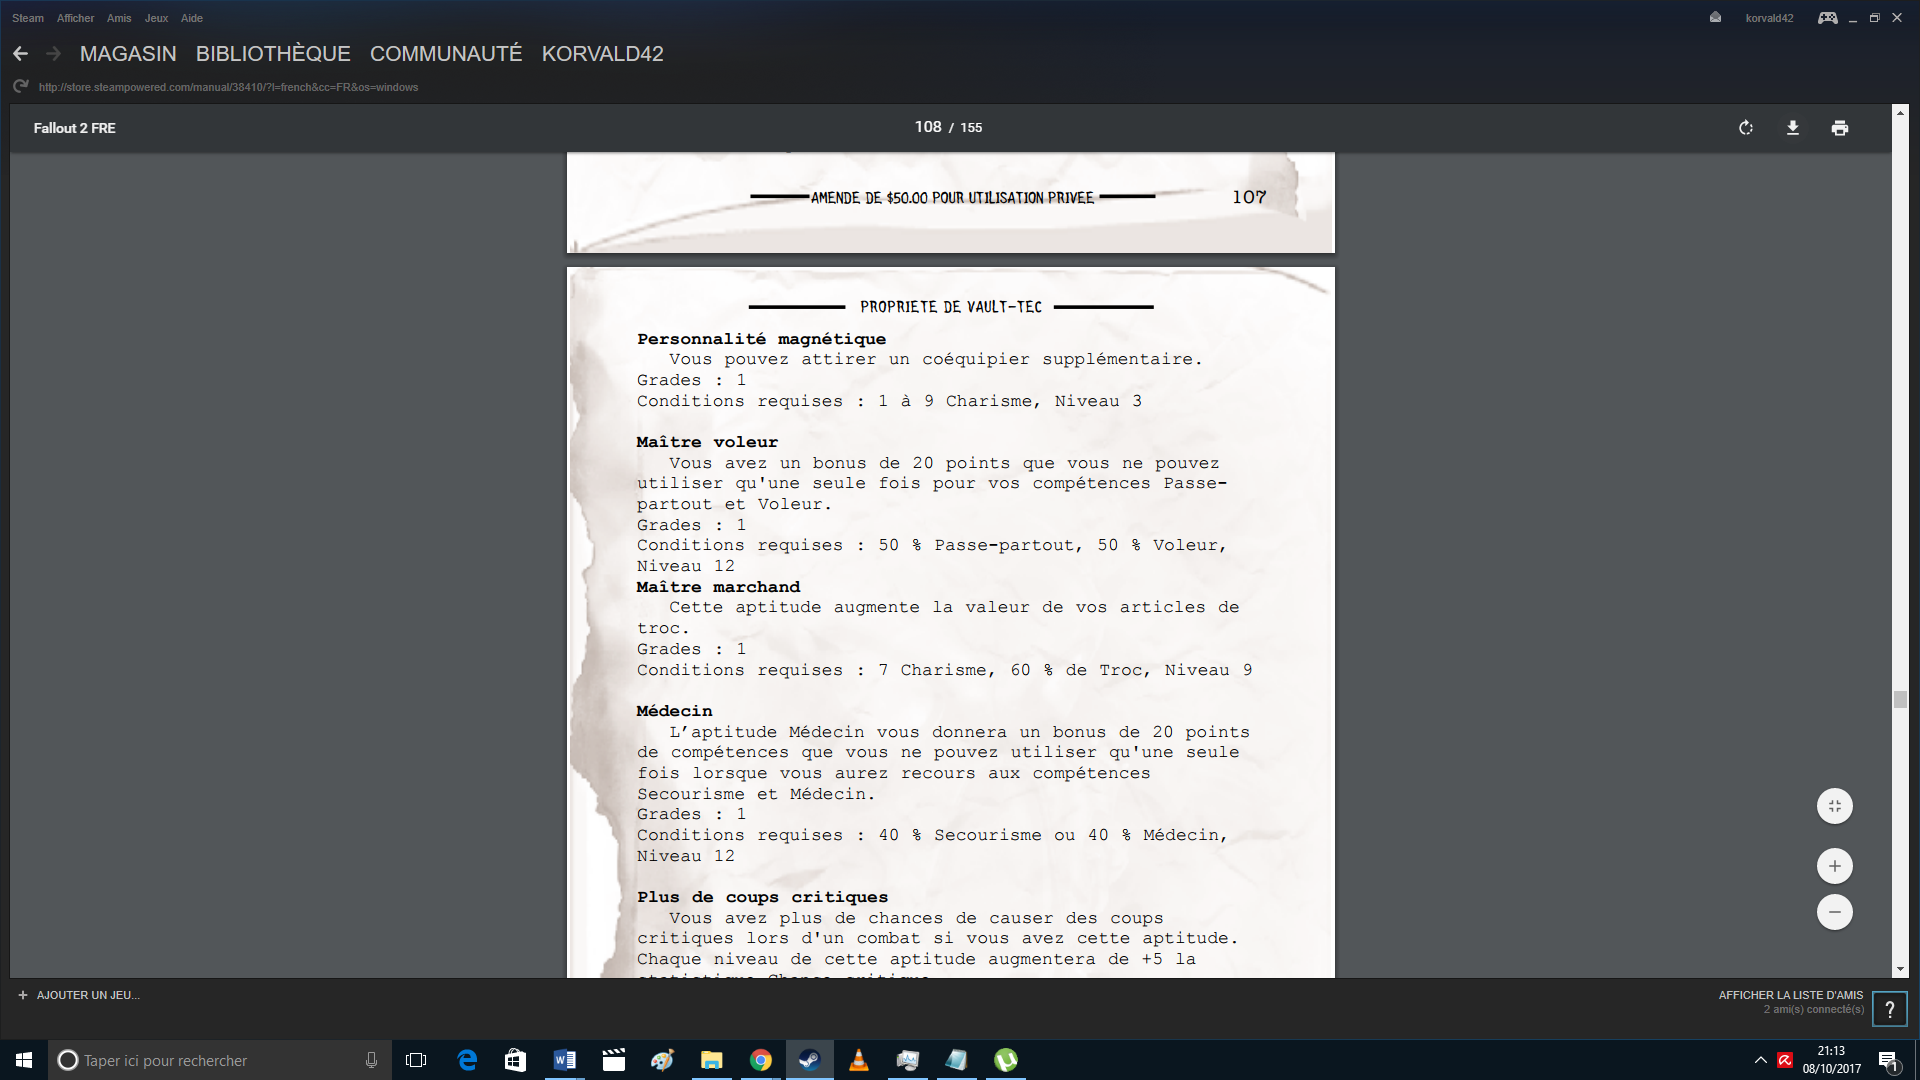
Task: Reload the manual page via refresh icon
Action: (x=20, y=87)
